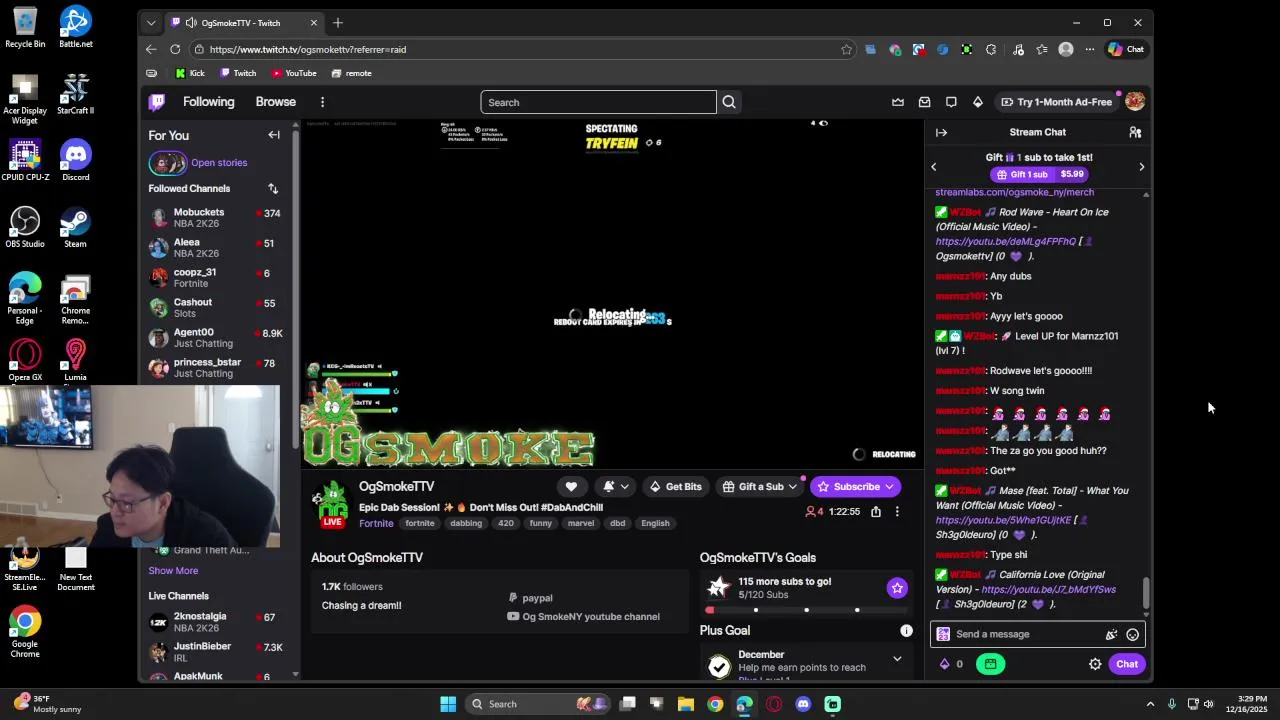This screenshot has width=1280, height=720.
Task: Open the Kick bookmark
Action: (190, 73)
